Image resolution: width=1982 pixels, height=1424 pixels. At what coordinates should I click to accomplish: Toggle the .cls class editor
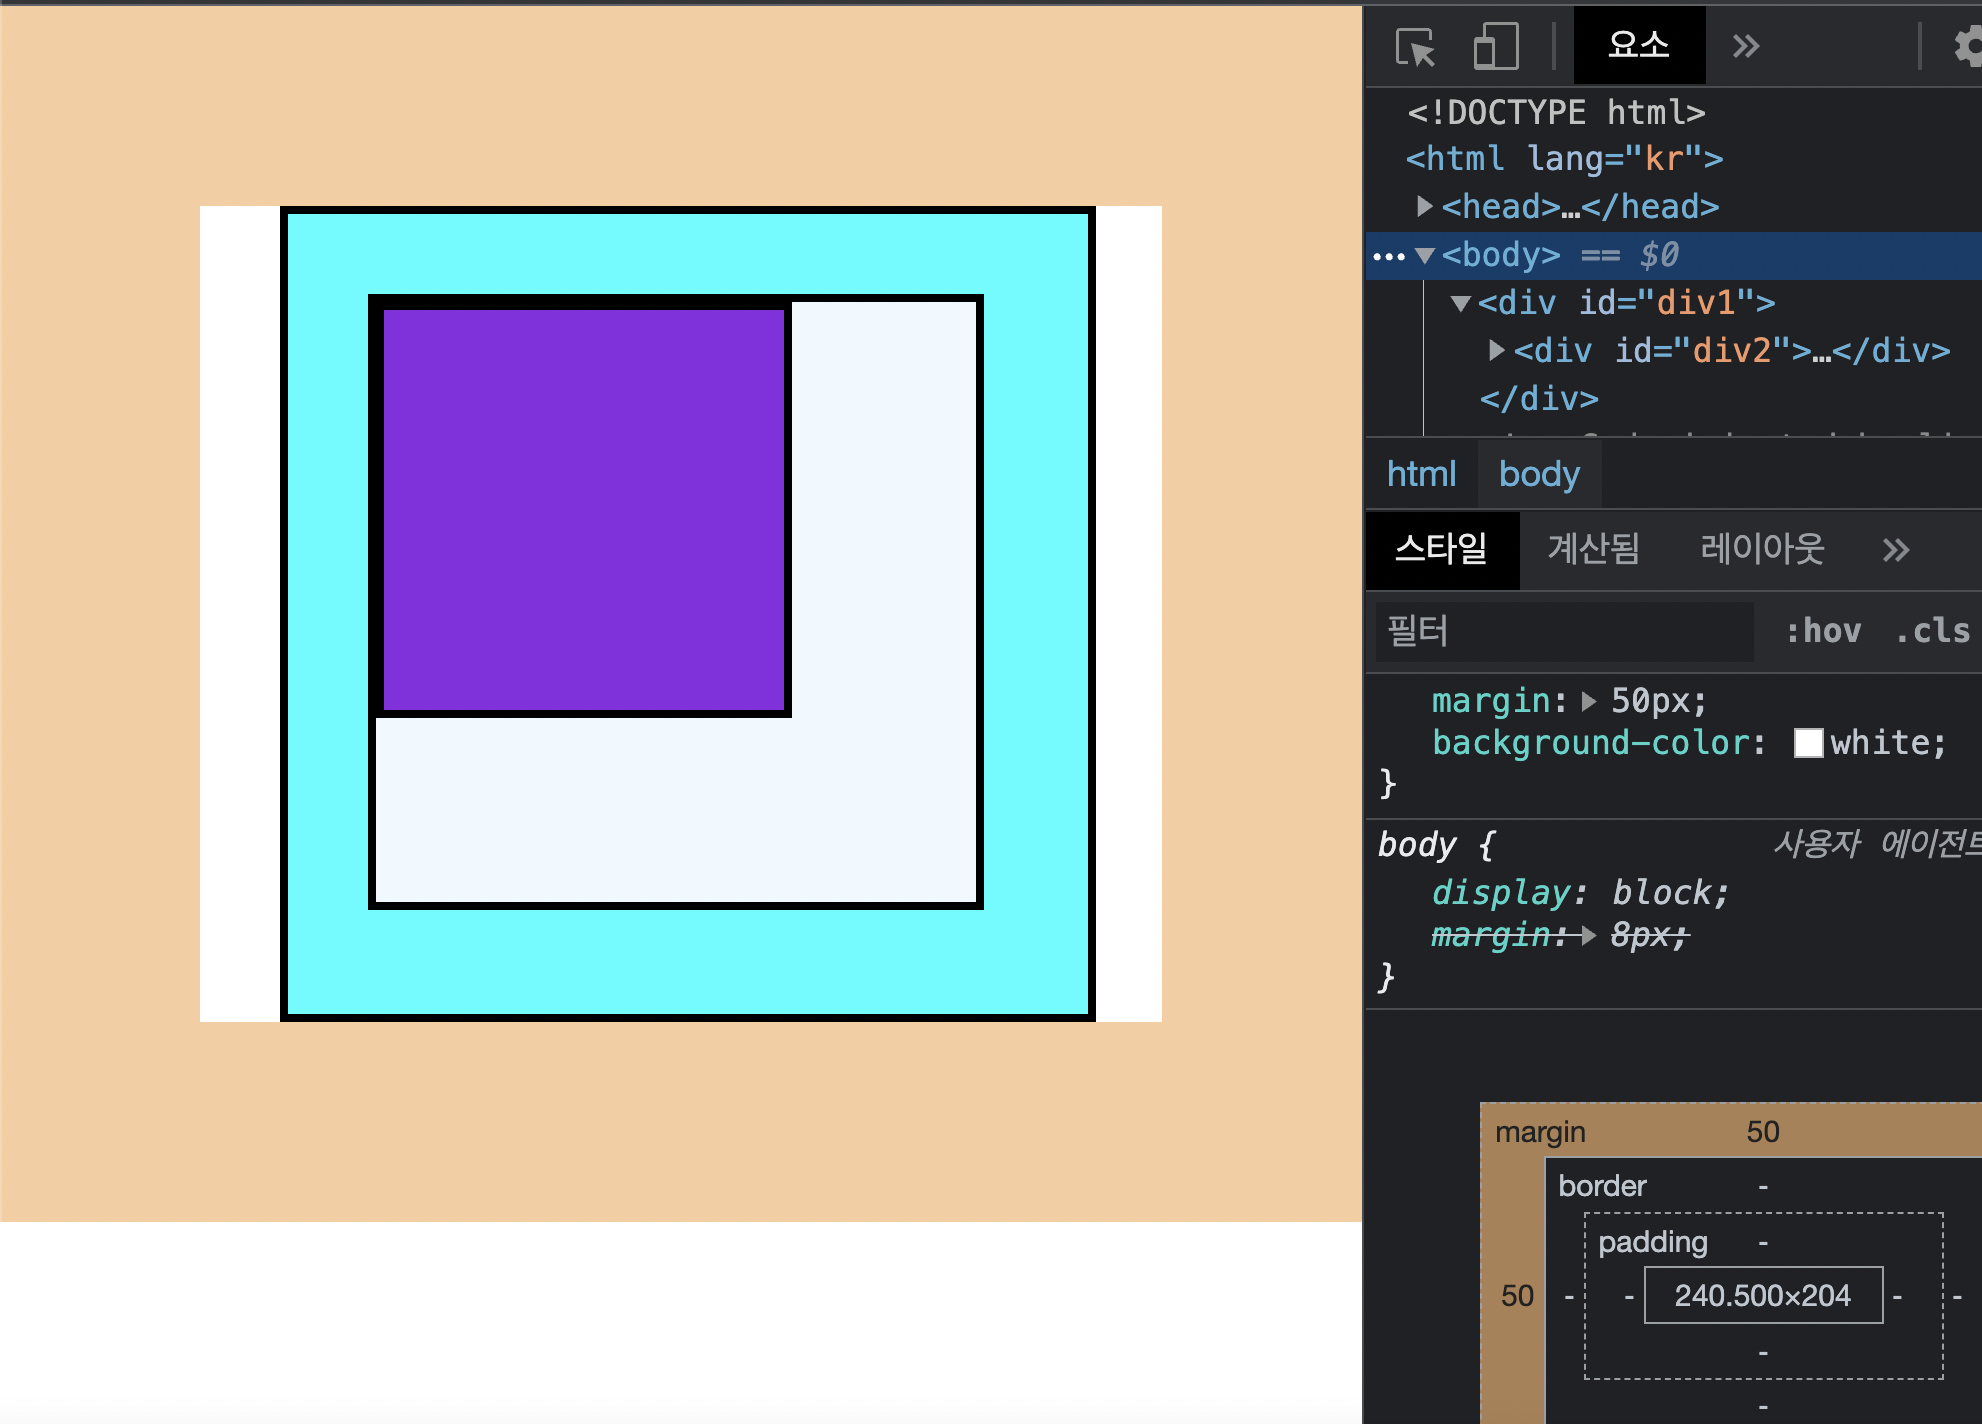[1932, 631]
